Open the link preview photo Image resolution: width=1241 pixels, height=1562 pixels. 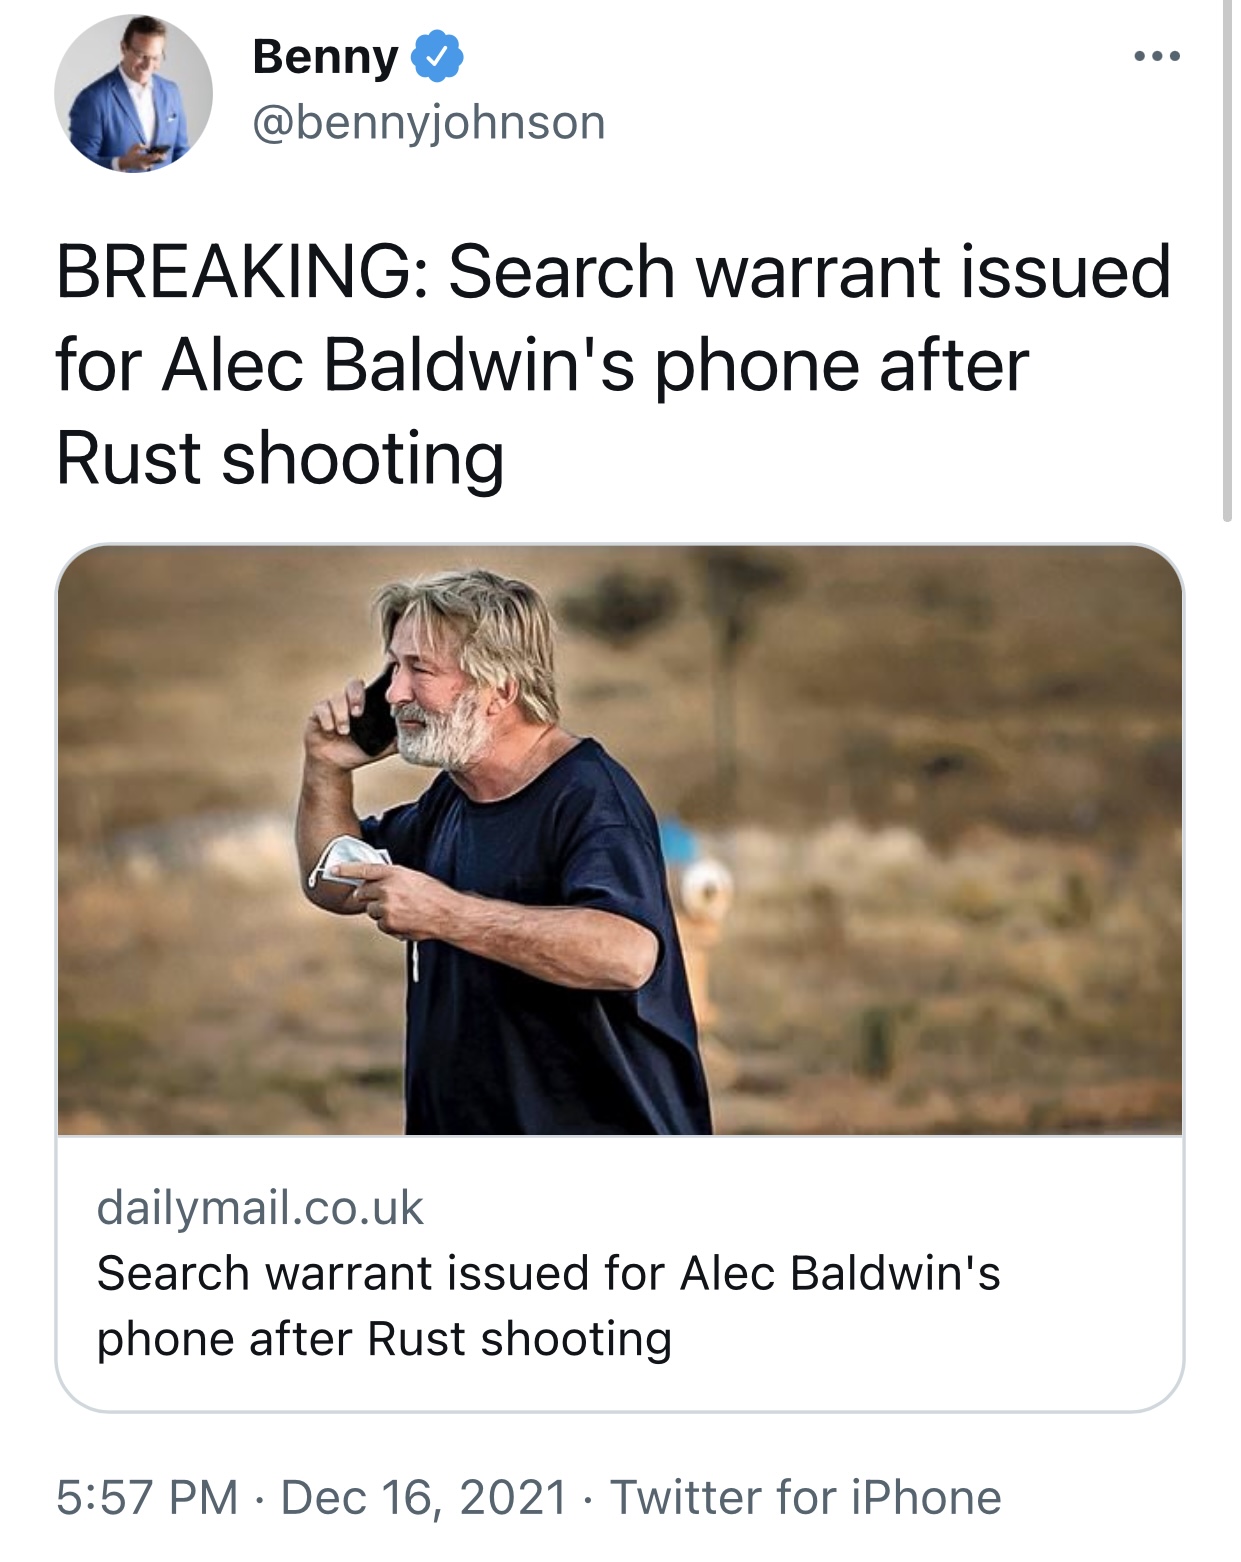pyautogui.click(x=620, y=840)
